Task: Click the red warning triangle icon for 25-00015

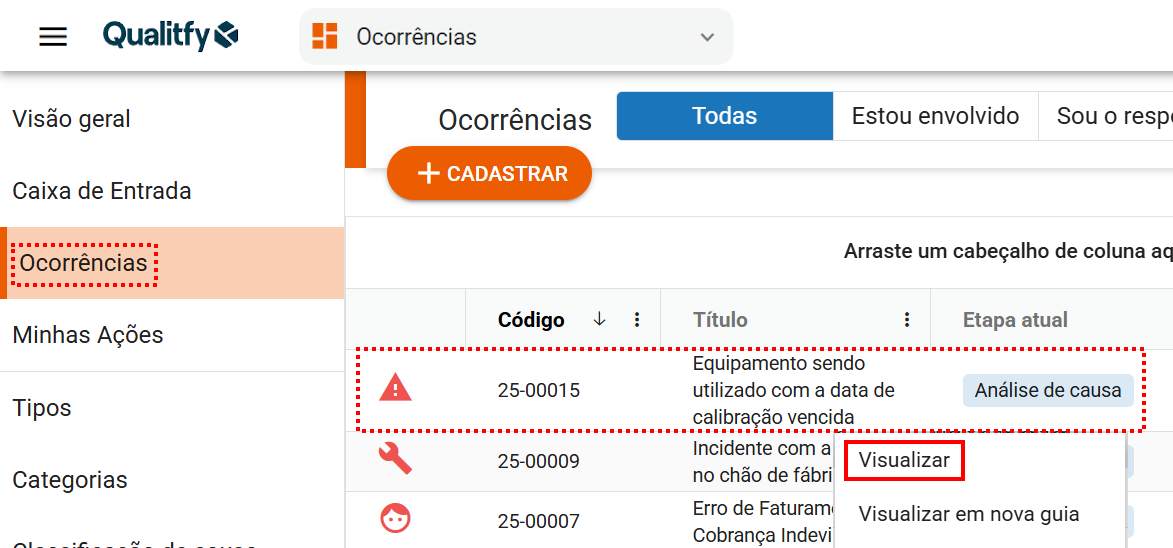Action: 396,389
